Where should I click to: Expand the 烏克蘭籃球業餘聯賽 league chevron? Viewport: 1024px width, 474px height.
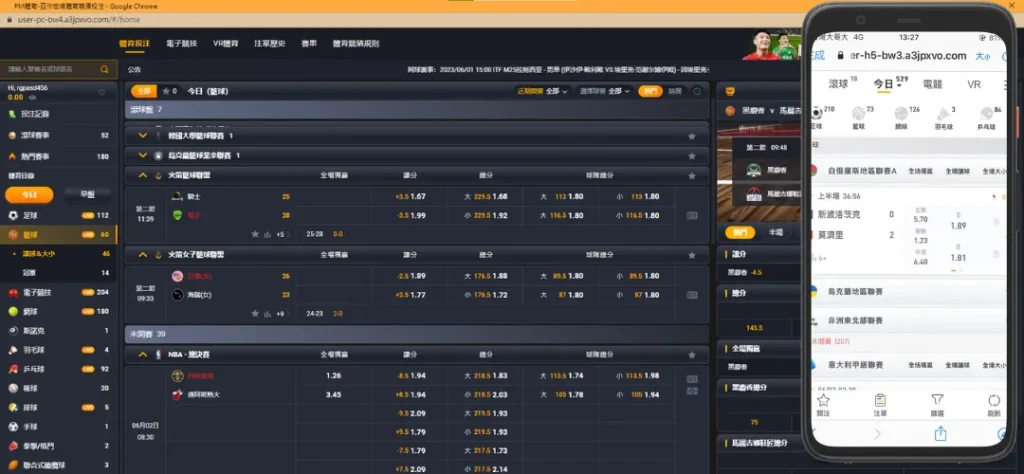(x=142, y=155)
